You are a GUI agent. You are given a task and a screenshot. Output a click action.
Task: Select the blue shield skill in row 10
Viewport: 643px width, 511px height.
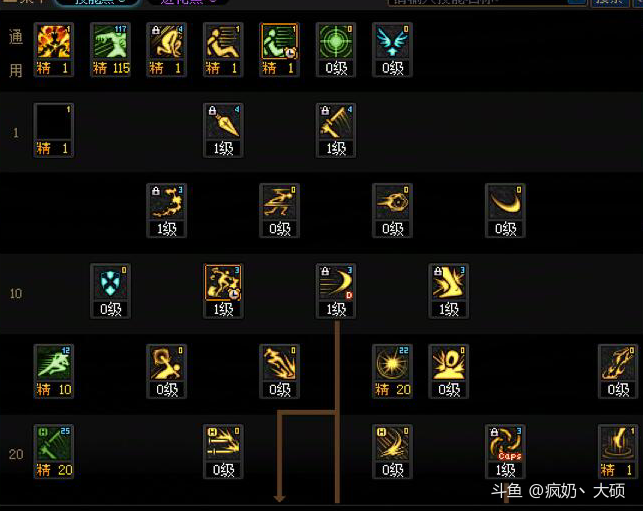pos(110,291)
